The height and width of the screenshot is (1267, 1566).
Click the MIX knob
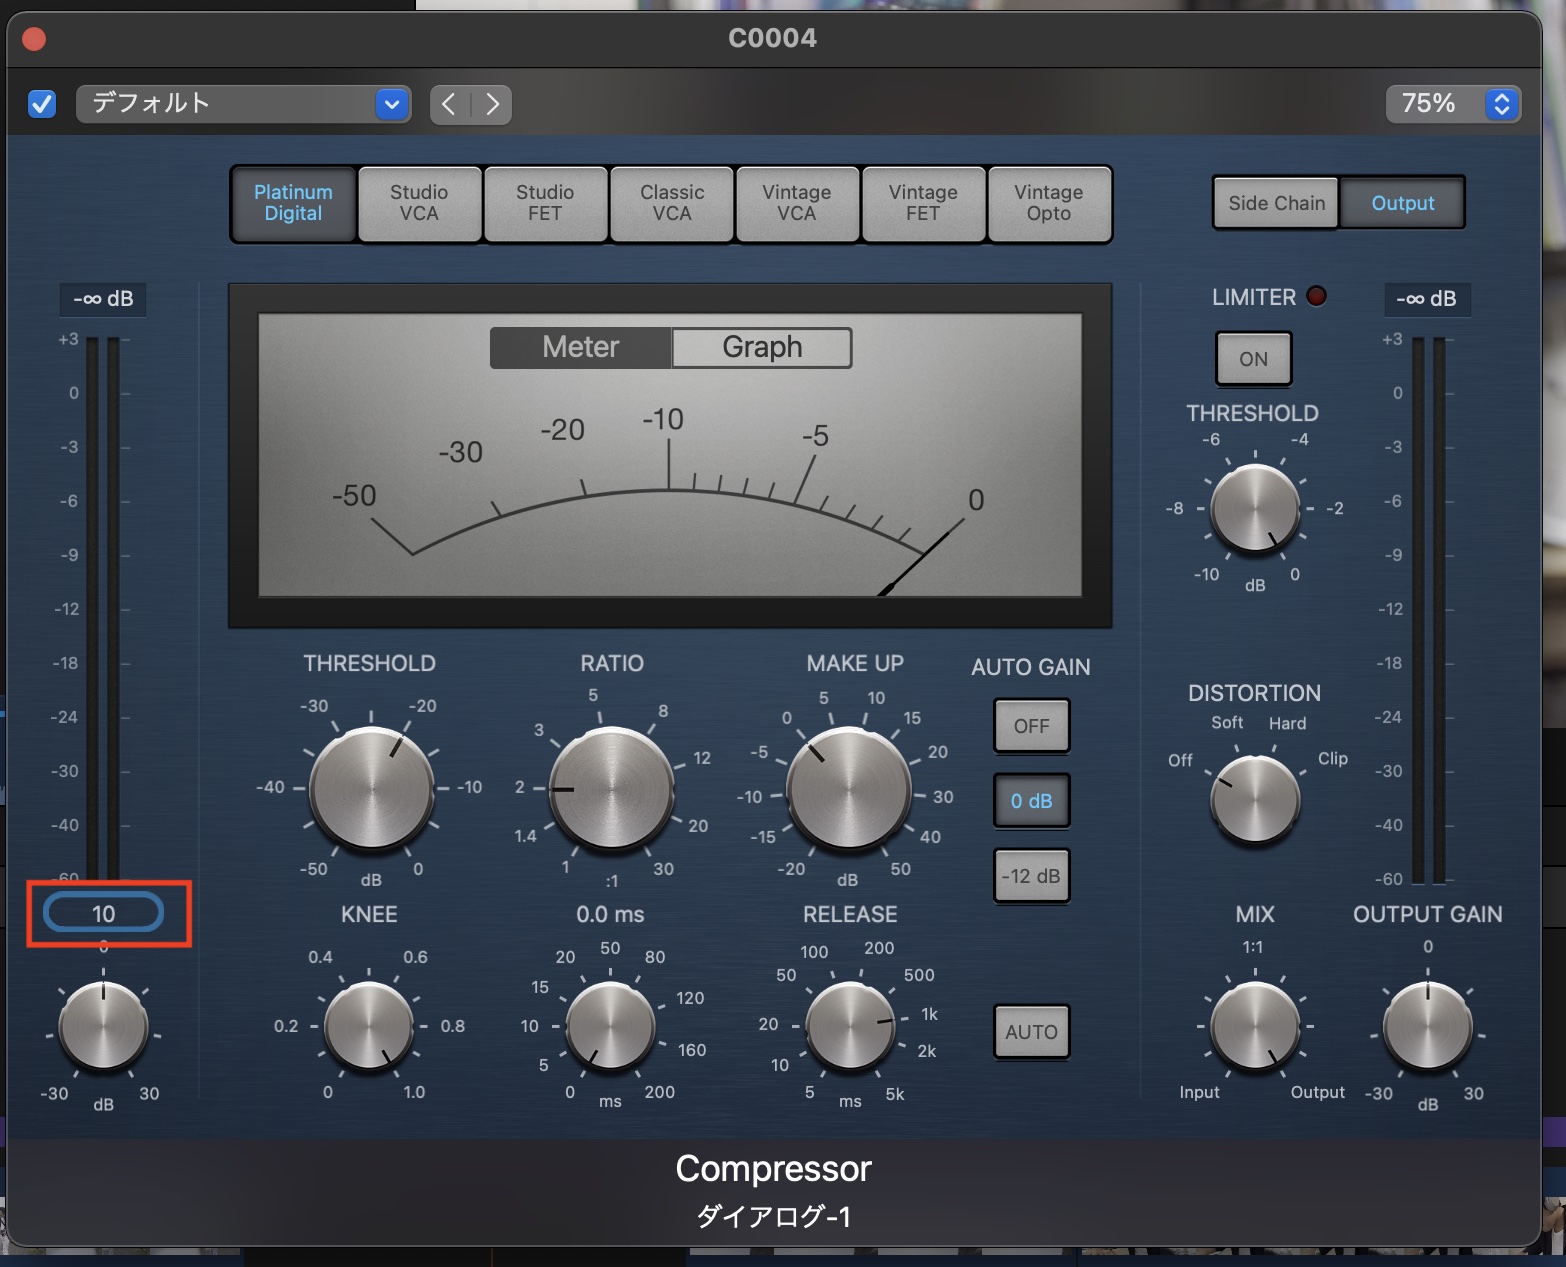tap(1255, 1026)
